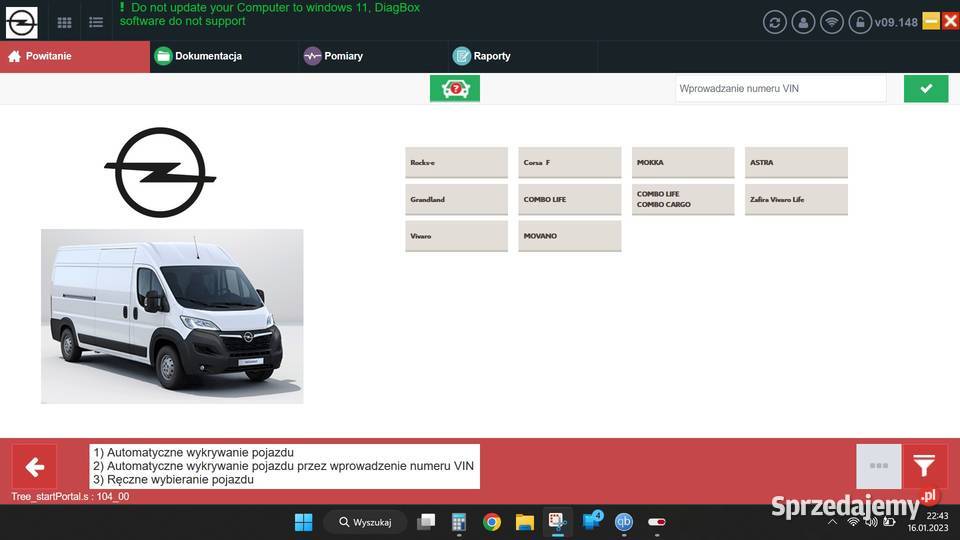The image size is (960, 540).
Task: Open the funnel filter button
Action: click(x=924, y=467)
